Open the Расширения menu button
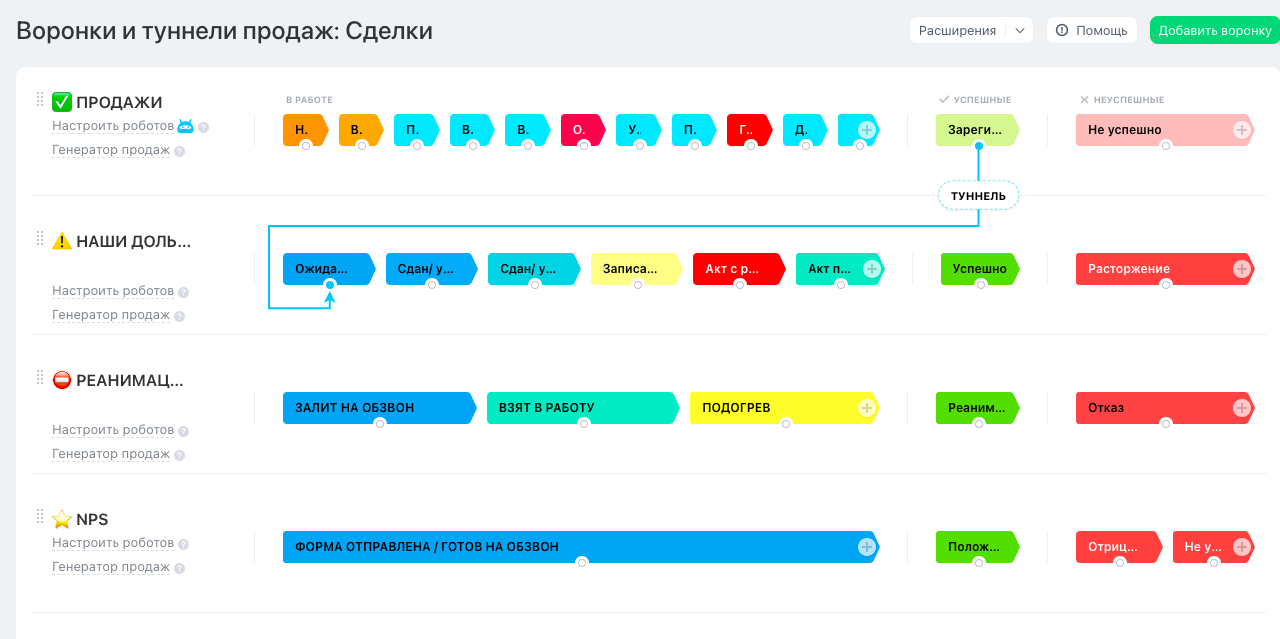Image resolution: width=1280 pixels, height=639 pixels. tap(958, 31)
